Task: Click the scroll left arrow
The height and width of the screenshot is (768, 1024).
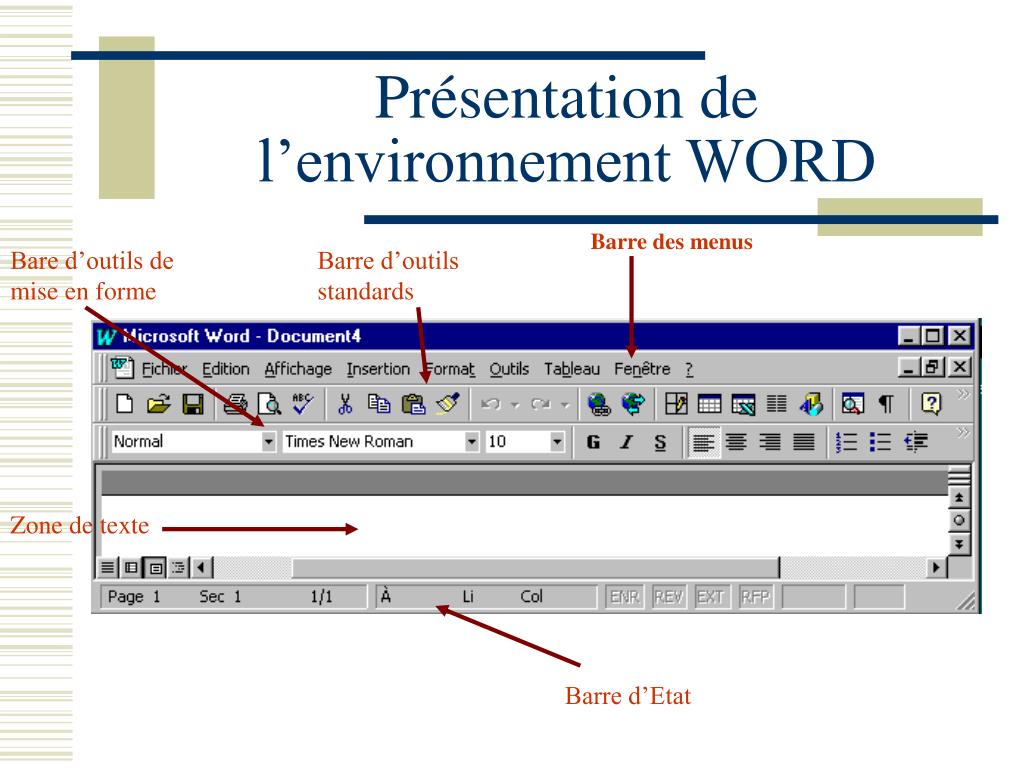Action: 202,568
